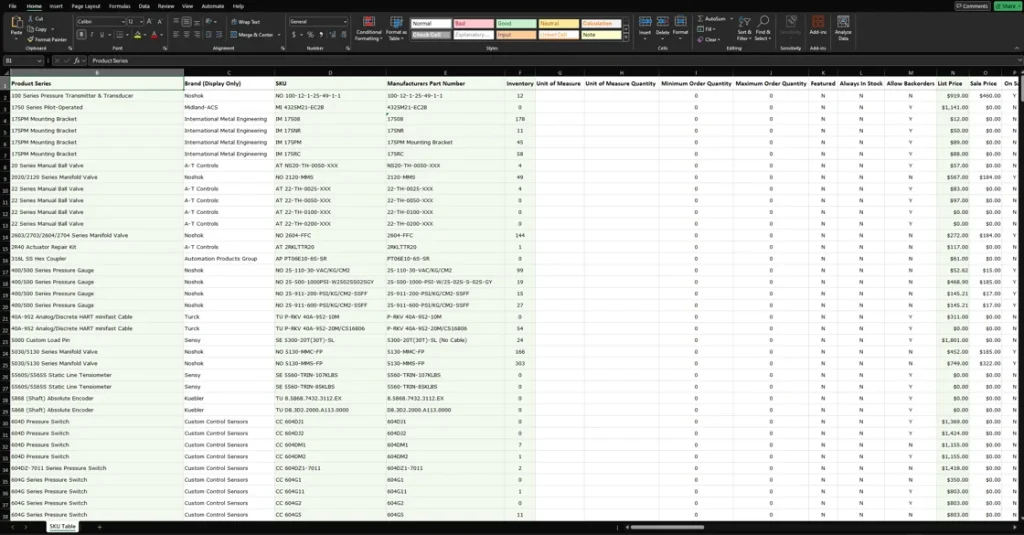Select the SKU Table sheet tab
Image resolution: width=1024 pixels, height=535 pixels.
[x=62, y=526]
